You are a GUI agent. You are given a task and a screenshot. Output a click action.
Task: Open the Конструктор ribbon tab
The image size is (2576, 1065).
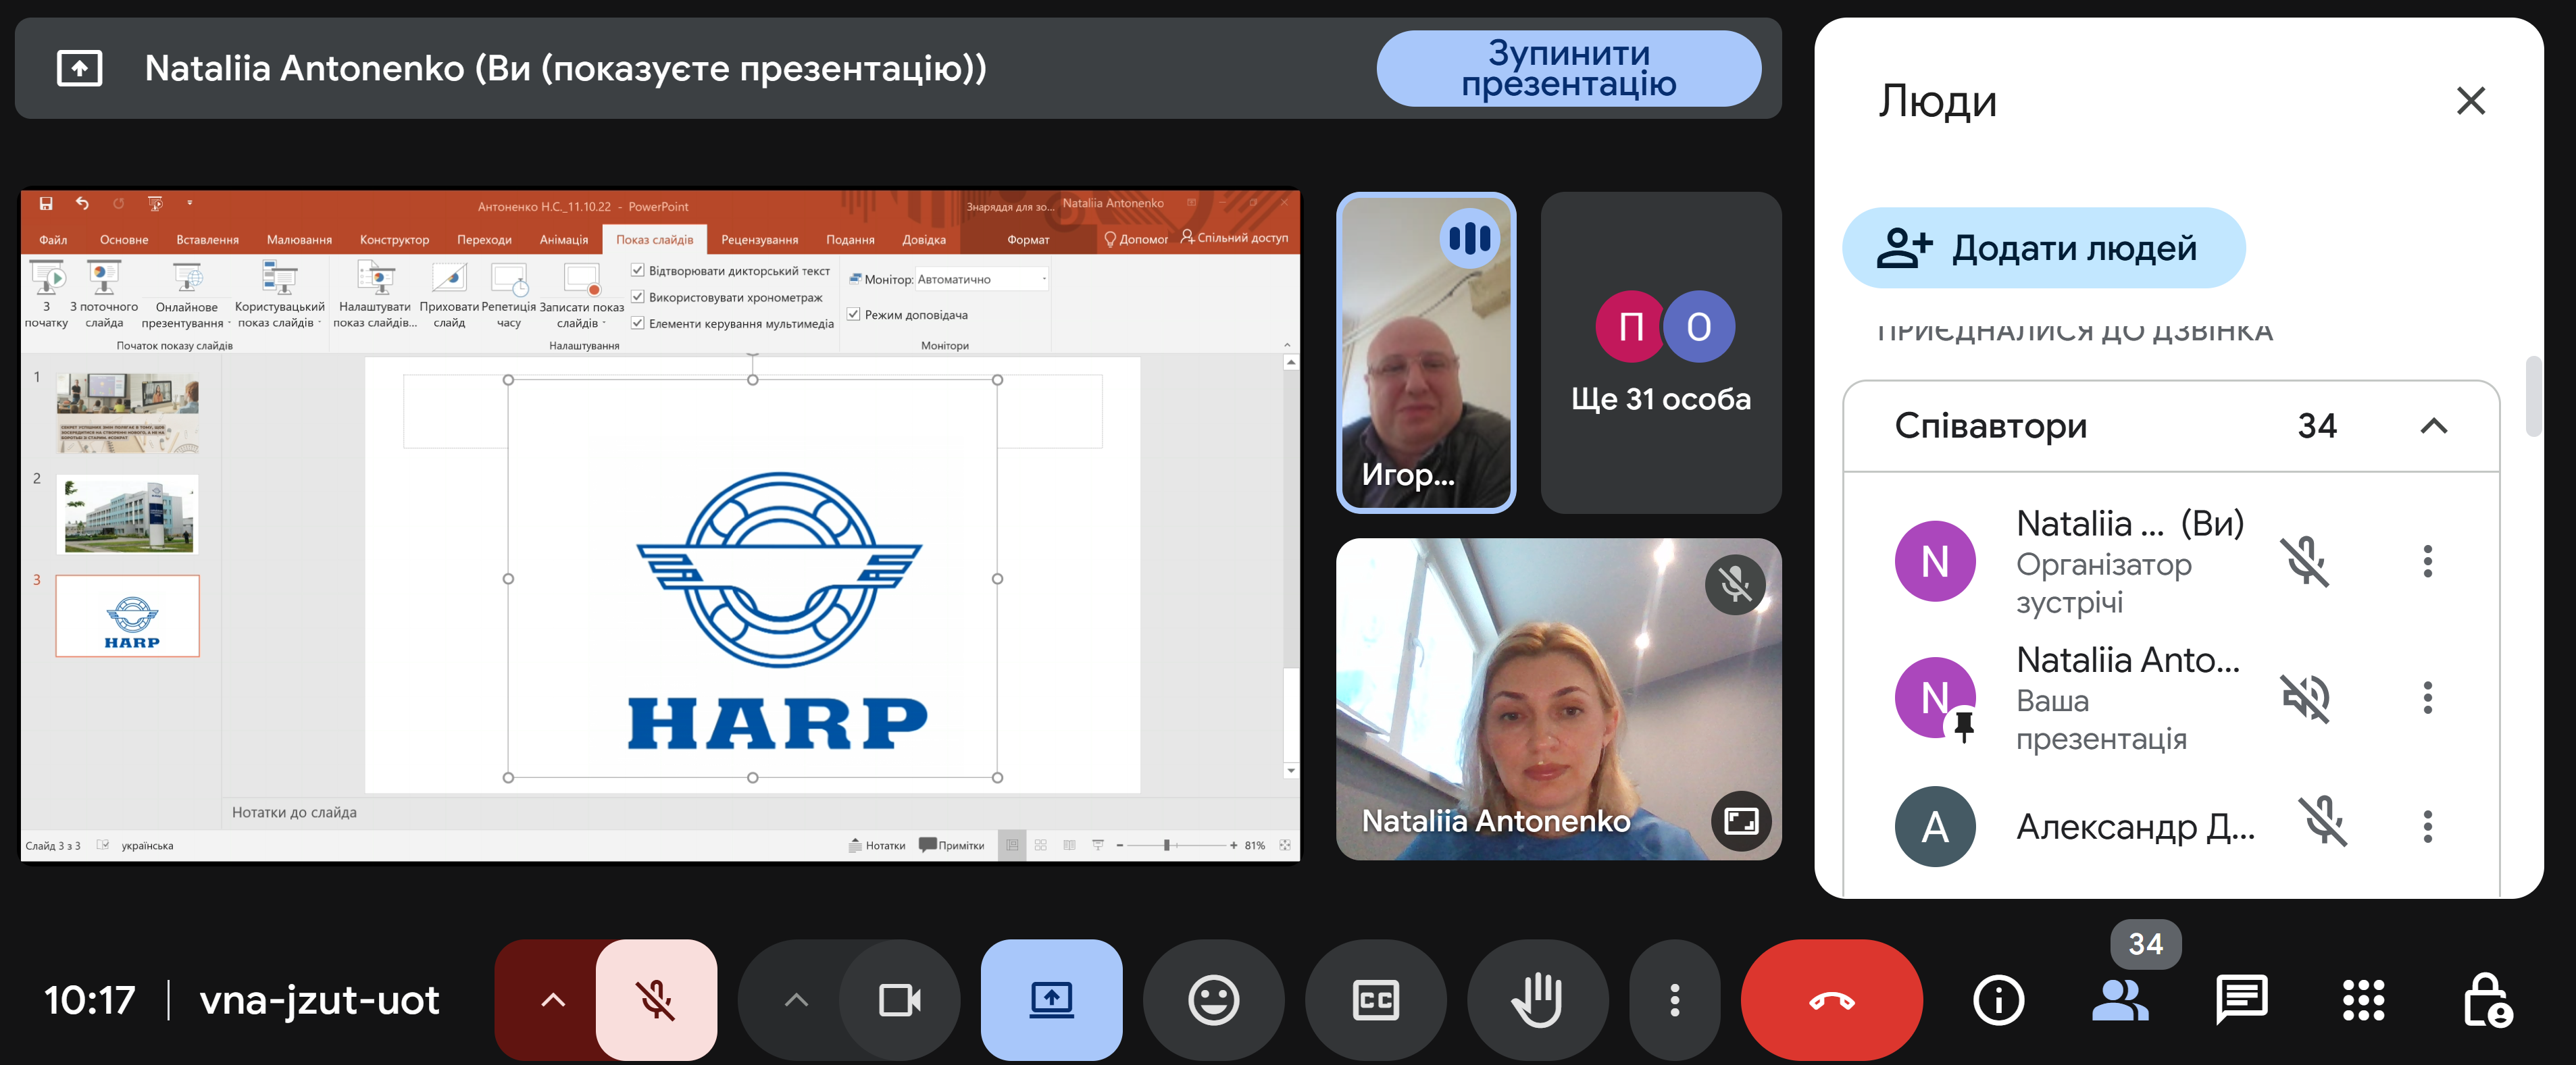(394, 239)
